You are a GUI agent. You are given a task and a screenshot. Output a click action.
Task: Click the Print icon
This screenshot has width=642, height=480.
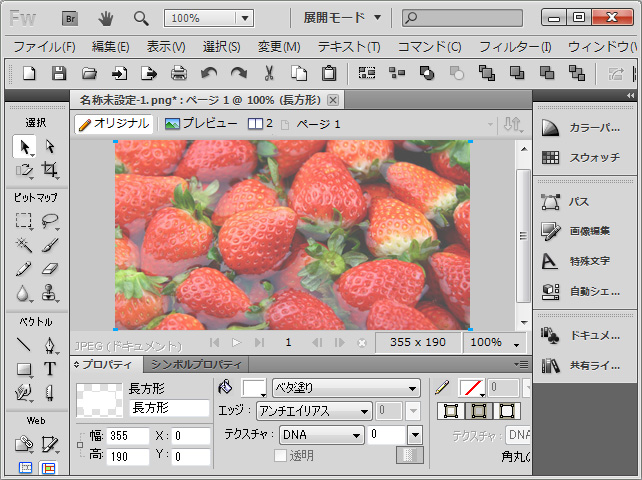[x=179, y=74]
